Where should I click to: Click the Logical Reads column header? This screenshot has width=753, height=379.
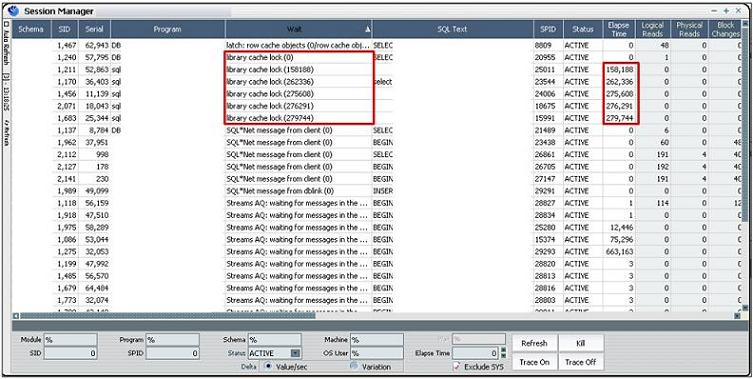(x=653, y=29)
